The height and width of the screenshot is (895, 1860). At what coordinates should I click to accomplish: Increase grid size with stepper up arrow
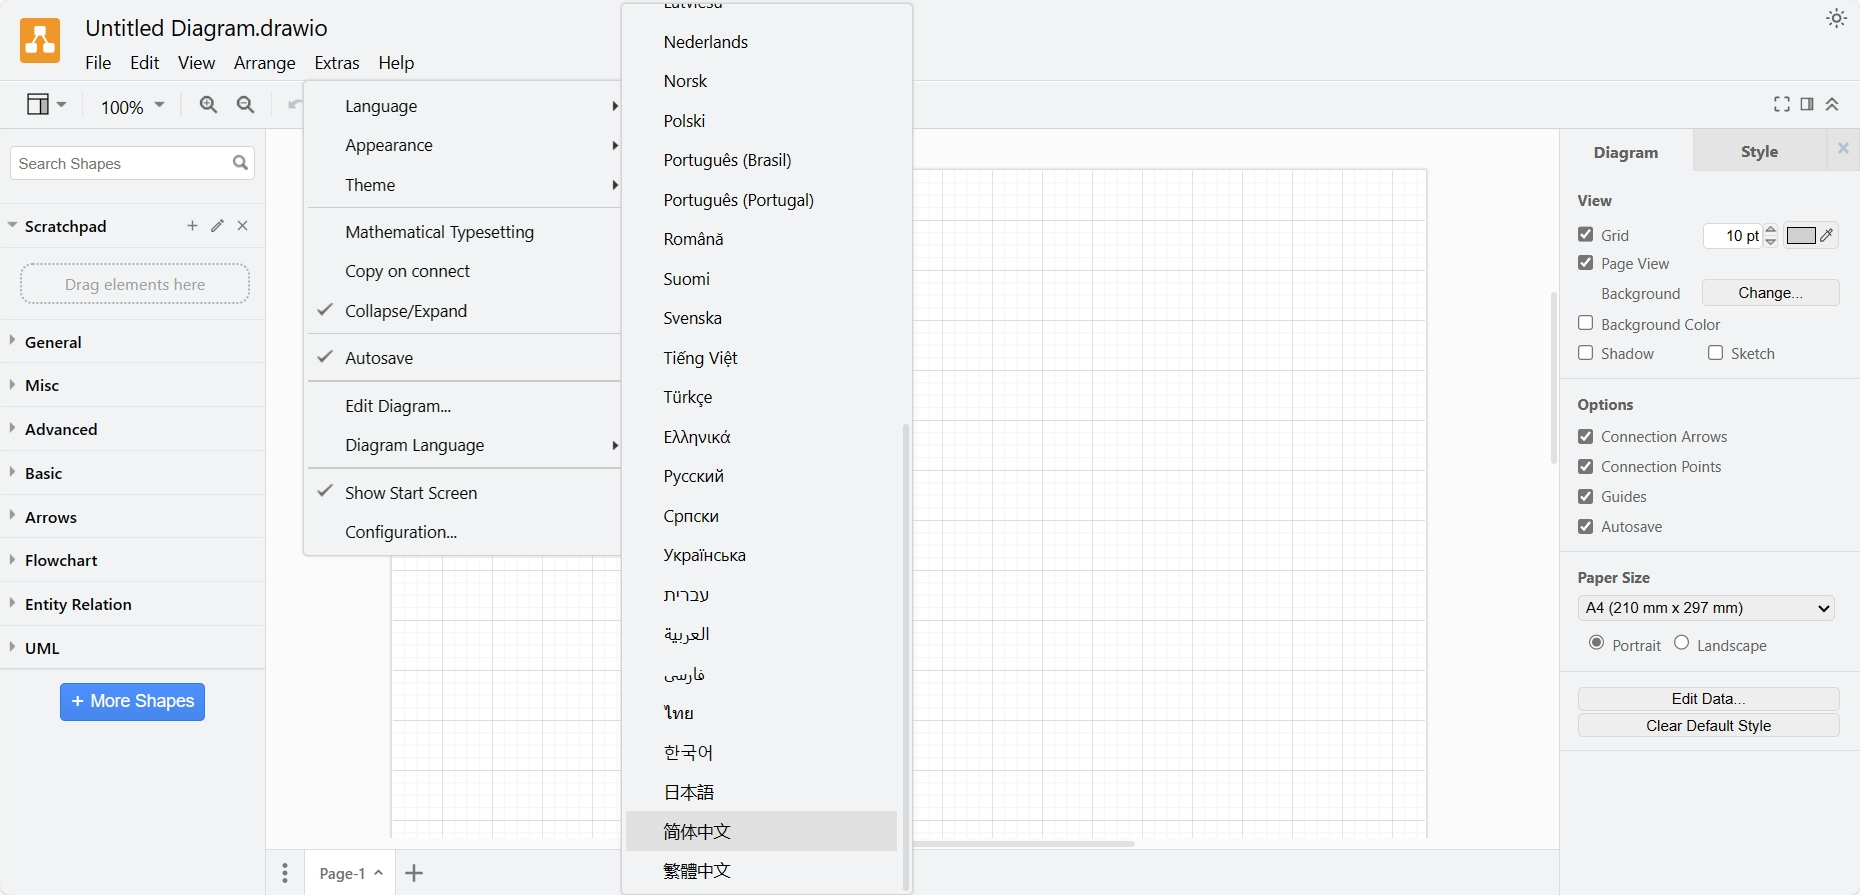click(x=1771, y=229)
